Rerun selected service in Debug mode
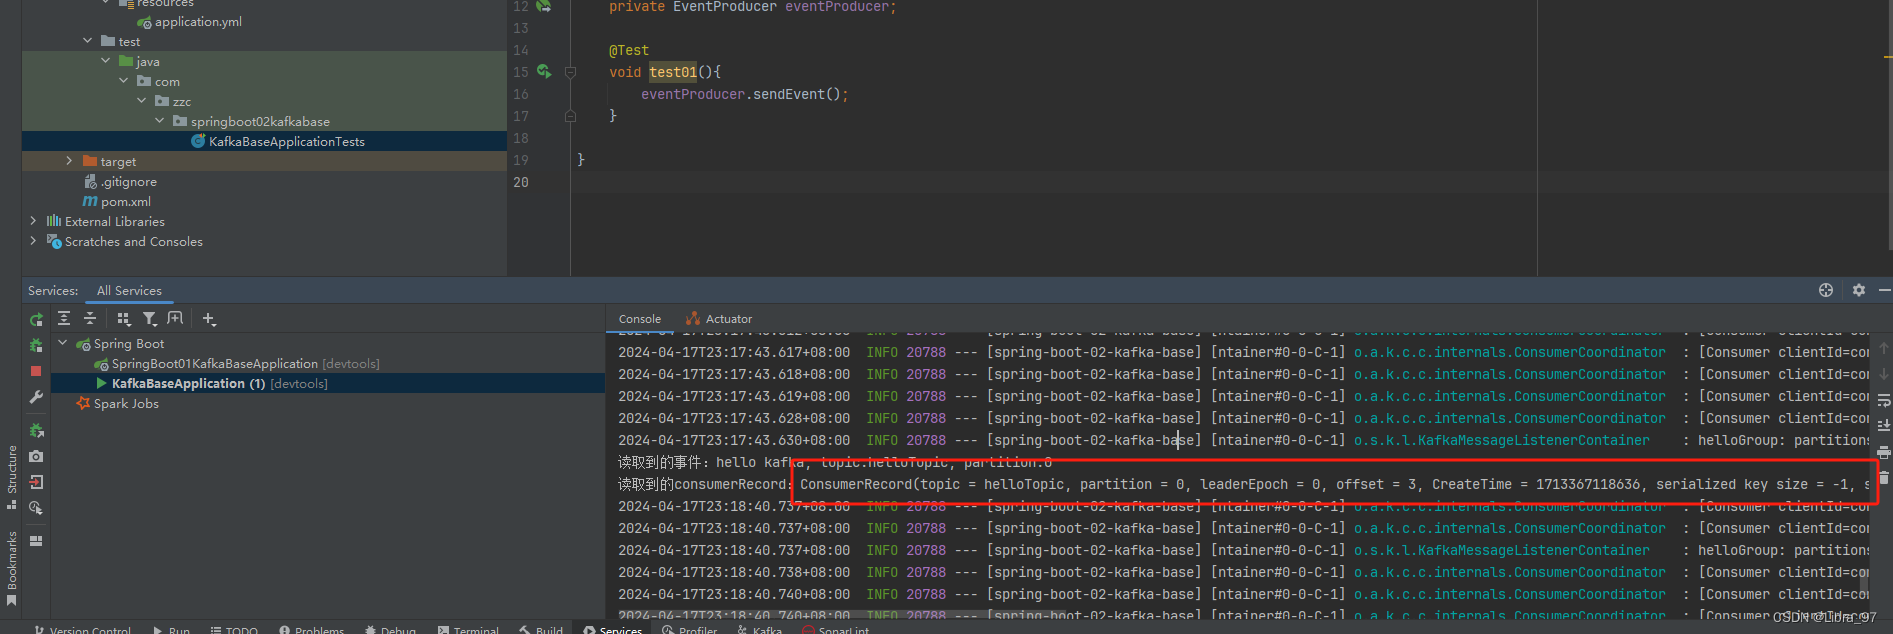The width and height of the screenshot is (1893, 634). pyautogui.click(x=36, y=345)
